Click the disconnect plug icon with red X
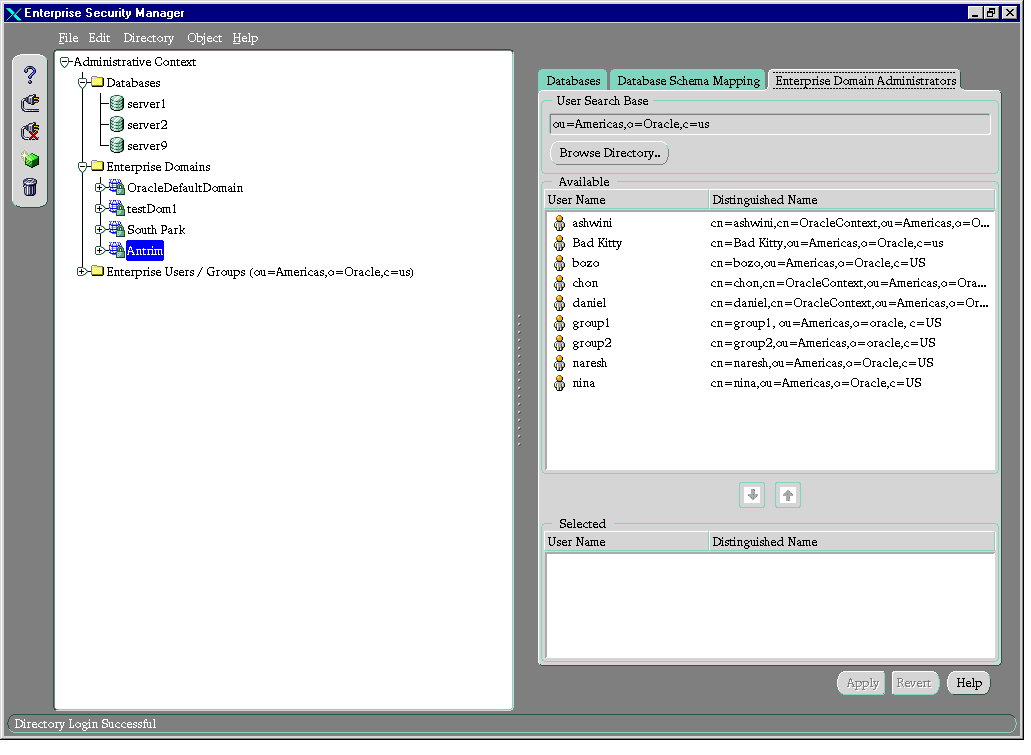The width and height of the screenshot is (1031, 755). pos(30,131)
